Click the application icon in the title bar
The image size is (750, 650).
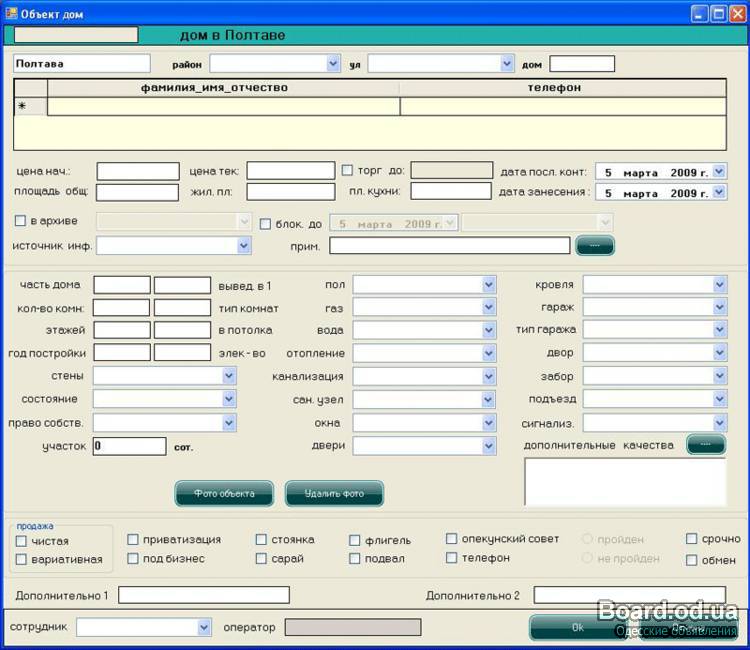pos(12,14)
